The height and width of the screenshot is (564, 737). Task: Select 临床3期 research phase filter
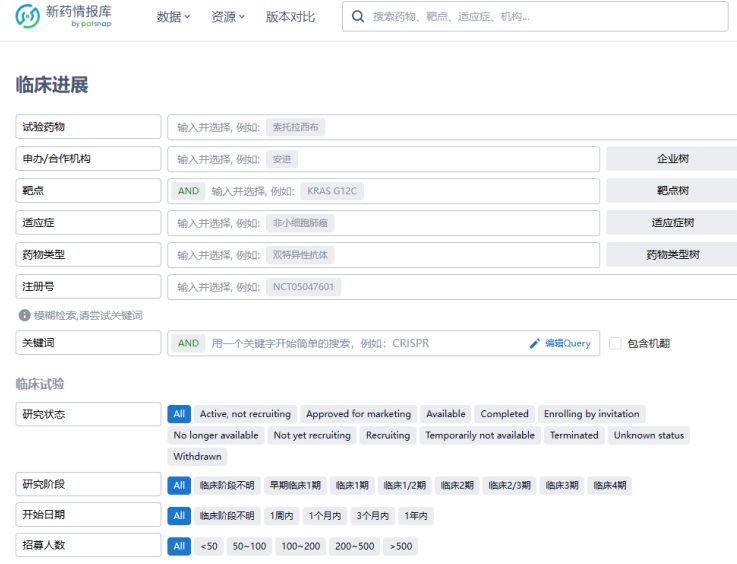[561, 486]
